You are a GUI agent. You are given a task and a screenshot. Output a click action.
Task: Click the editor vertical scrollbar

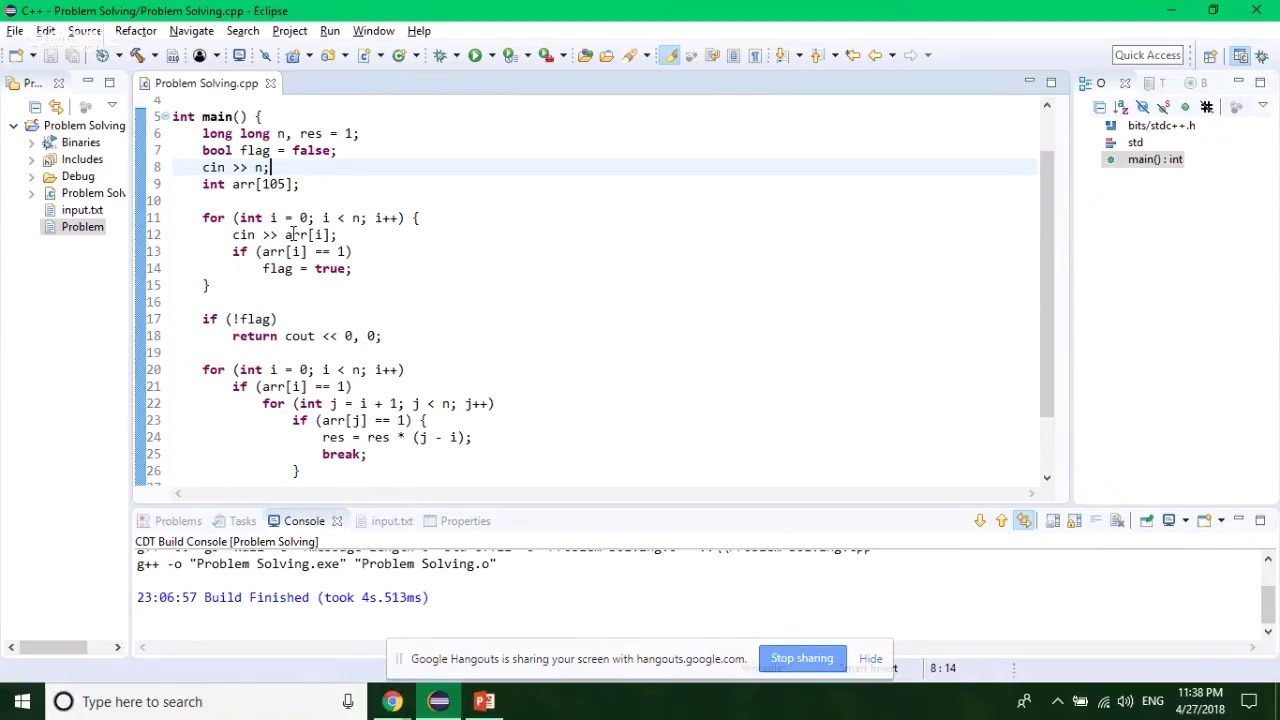(1047, 282)
